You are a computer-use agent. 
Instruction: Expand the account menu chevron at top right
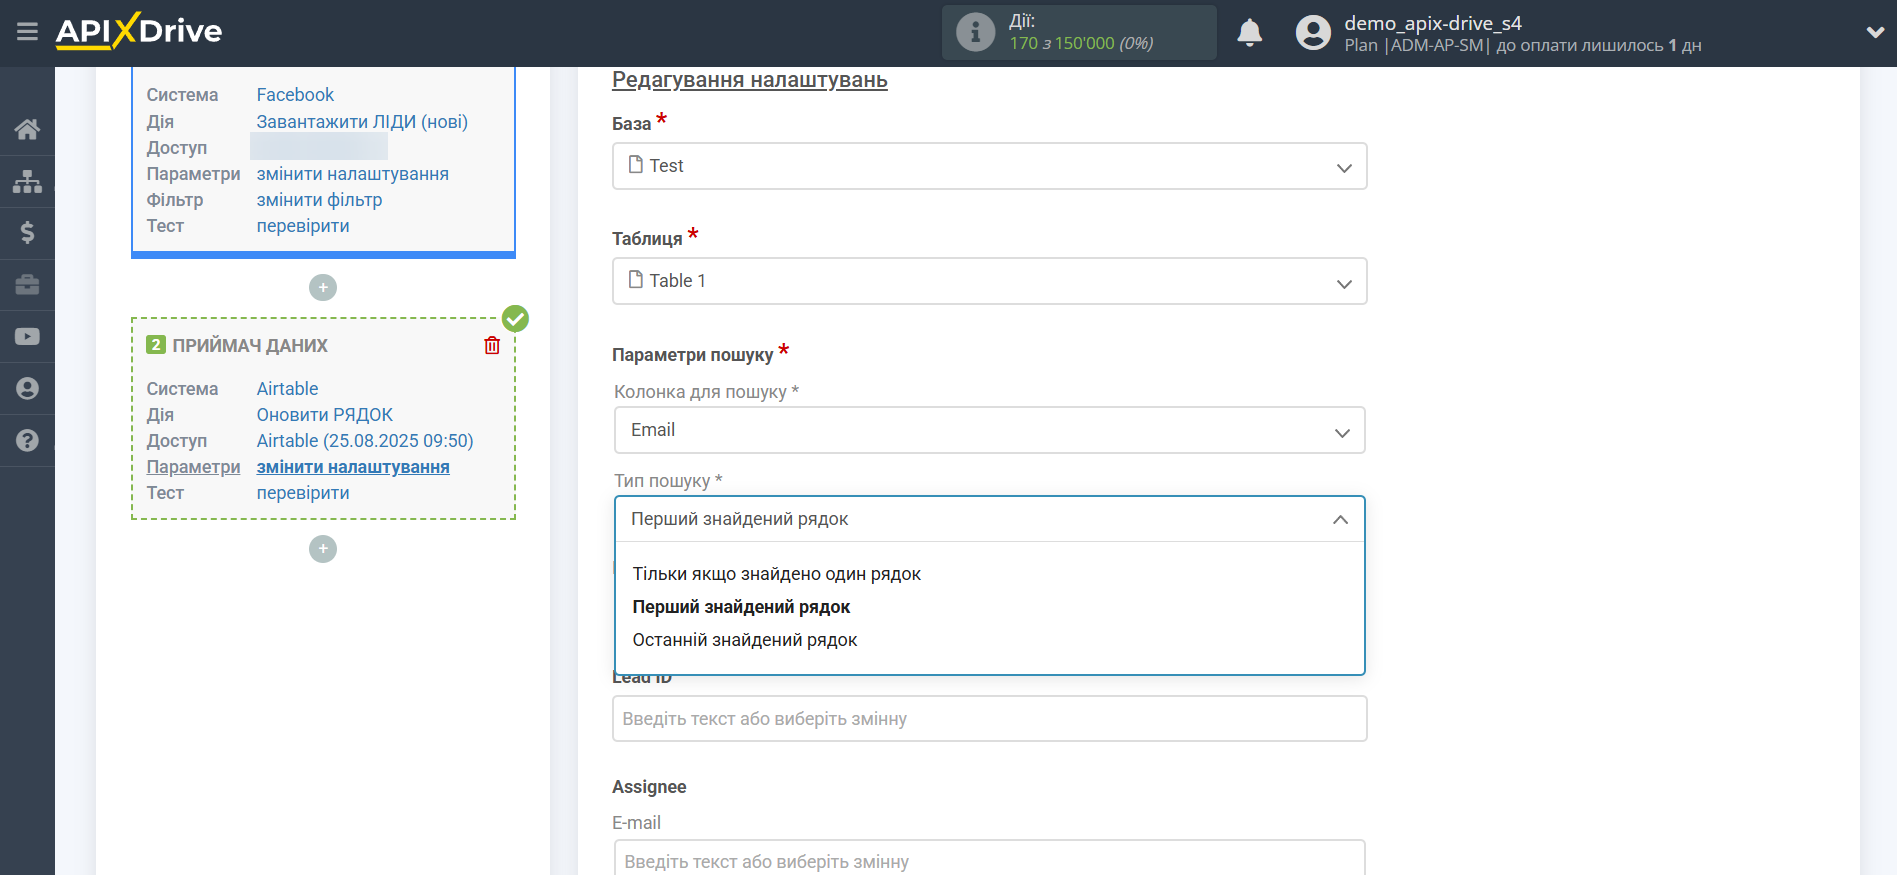[x=1875, y=32]
